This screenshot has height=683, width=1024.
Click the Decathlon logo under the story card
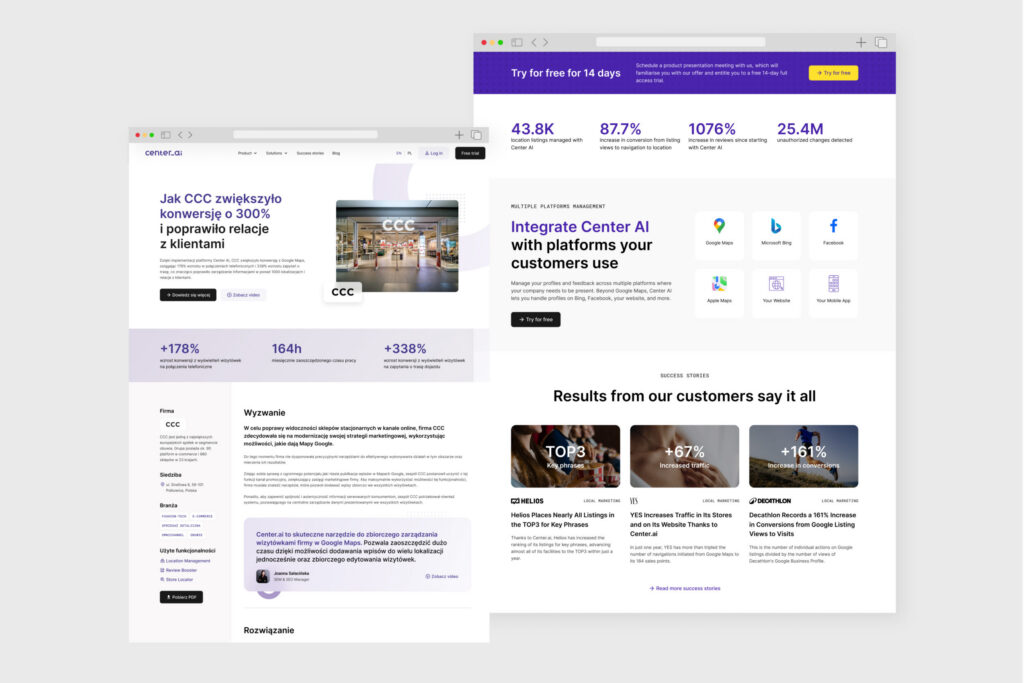coord(770,501)
